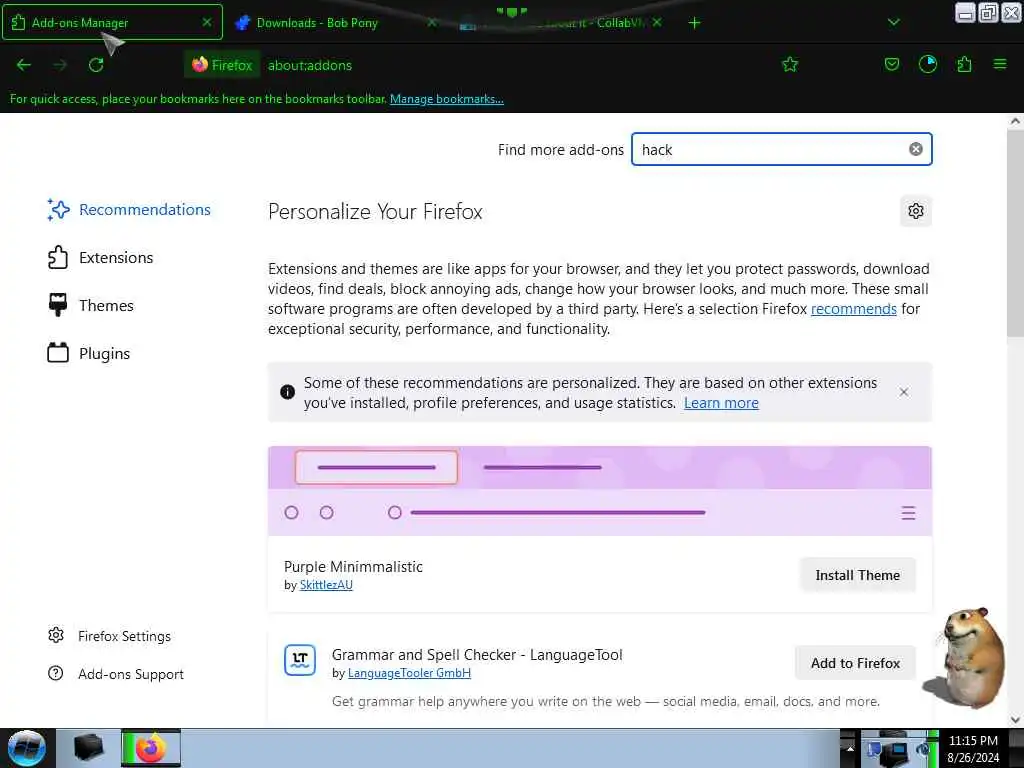Open the Firefox hamburger application menu

pos(1000,64)
